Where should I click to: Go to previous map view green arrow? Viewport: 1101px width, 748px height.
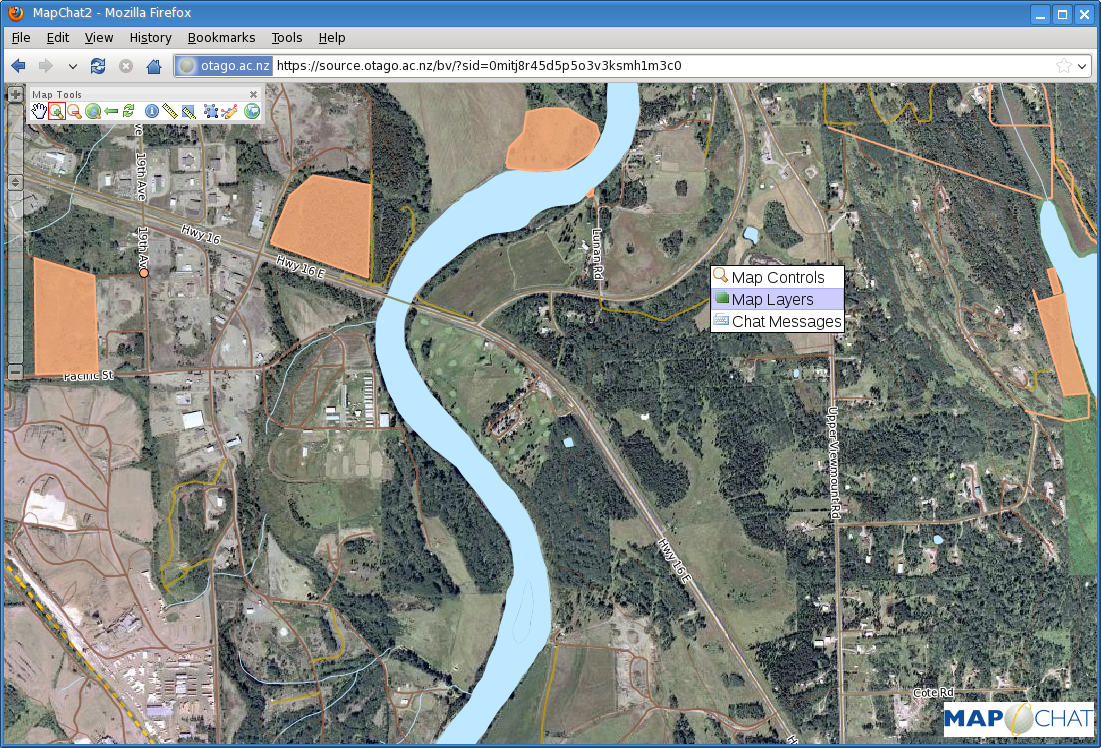click(111, 111)
